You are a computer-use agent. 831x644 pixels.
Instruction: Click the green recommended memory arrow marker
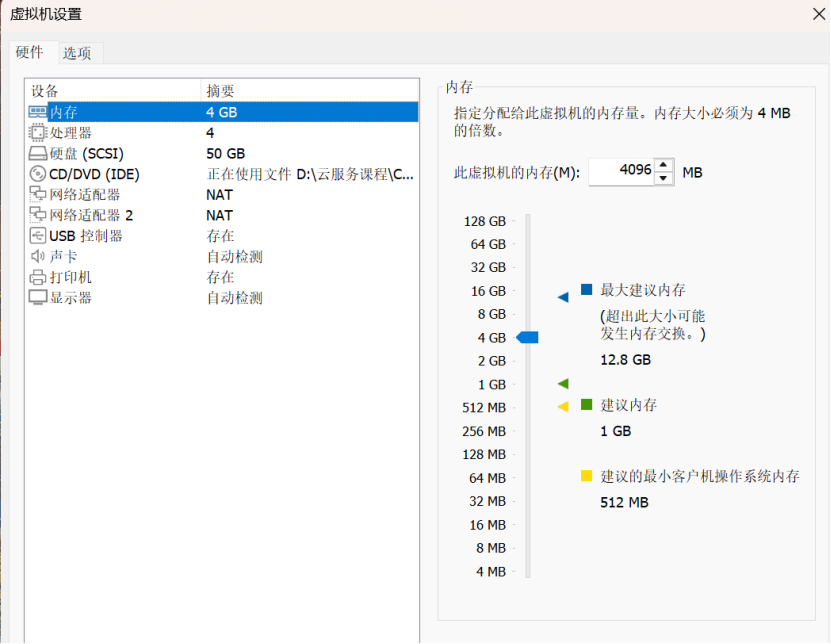[x=563, y=383]
